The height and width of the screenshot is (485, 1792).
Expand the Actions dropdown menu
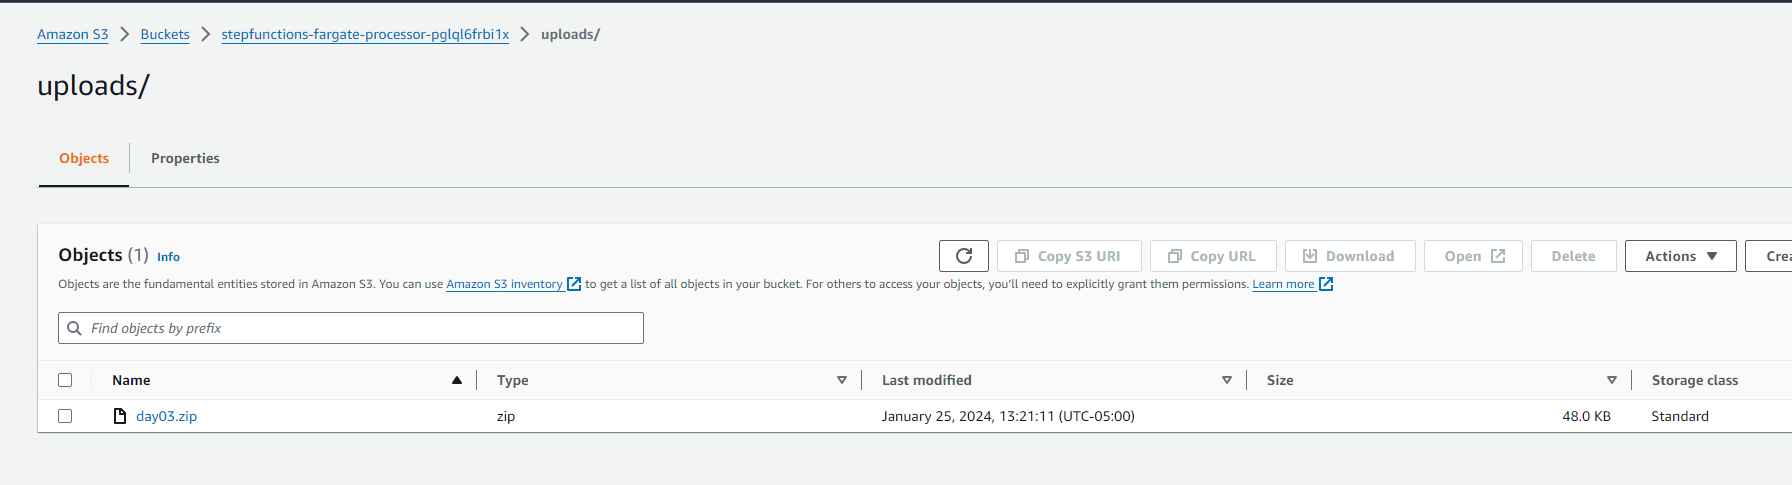1680,256
